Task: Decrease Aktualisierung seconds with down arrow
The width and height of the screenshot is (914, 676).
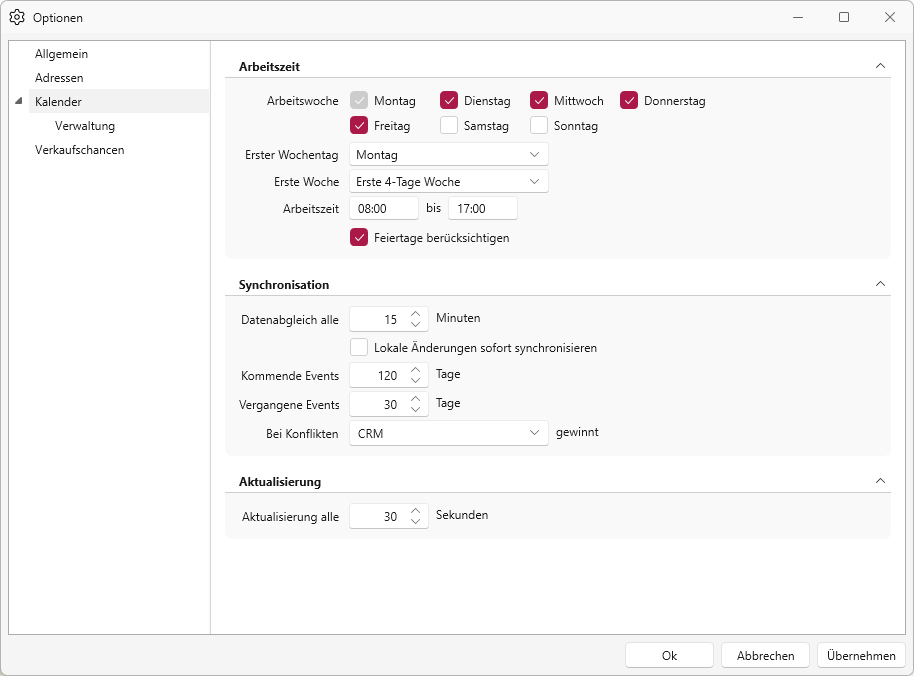Action: (415, 522)
